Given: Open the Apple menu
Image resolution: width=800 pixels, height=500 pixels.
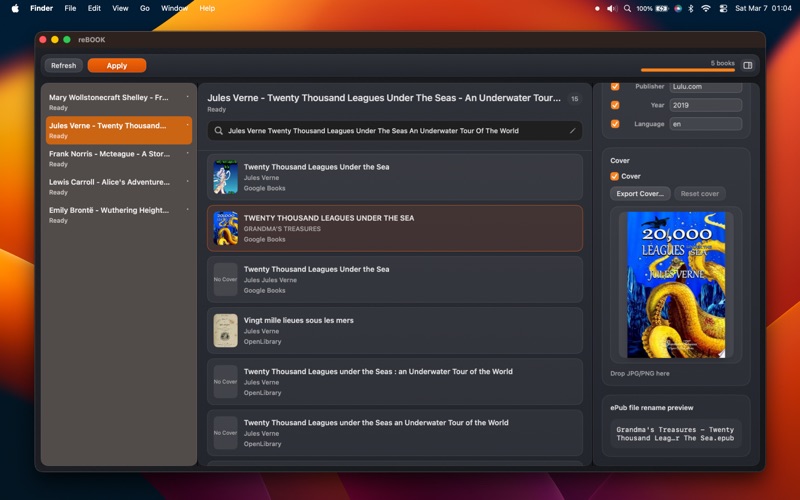Looking at the screenshot, I should (x=15, y=8).
